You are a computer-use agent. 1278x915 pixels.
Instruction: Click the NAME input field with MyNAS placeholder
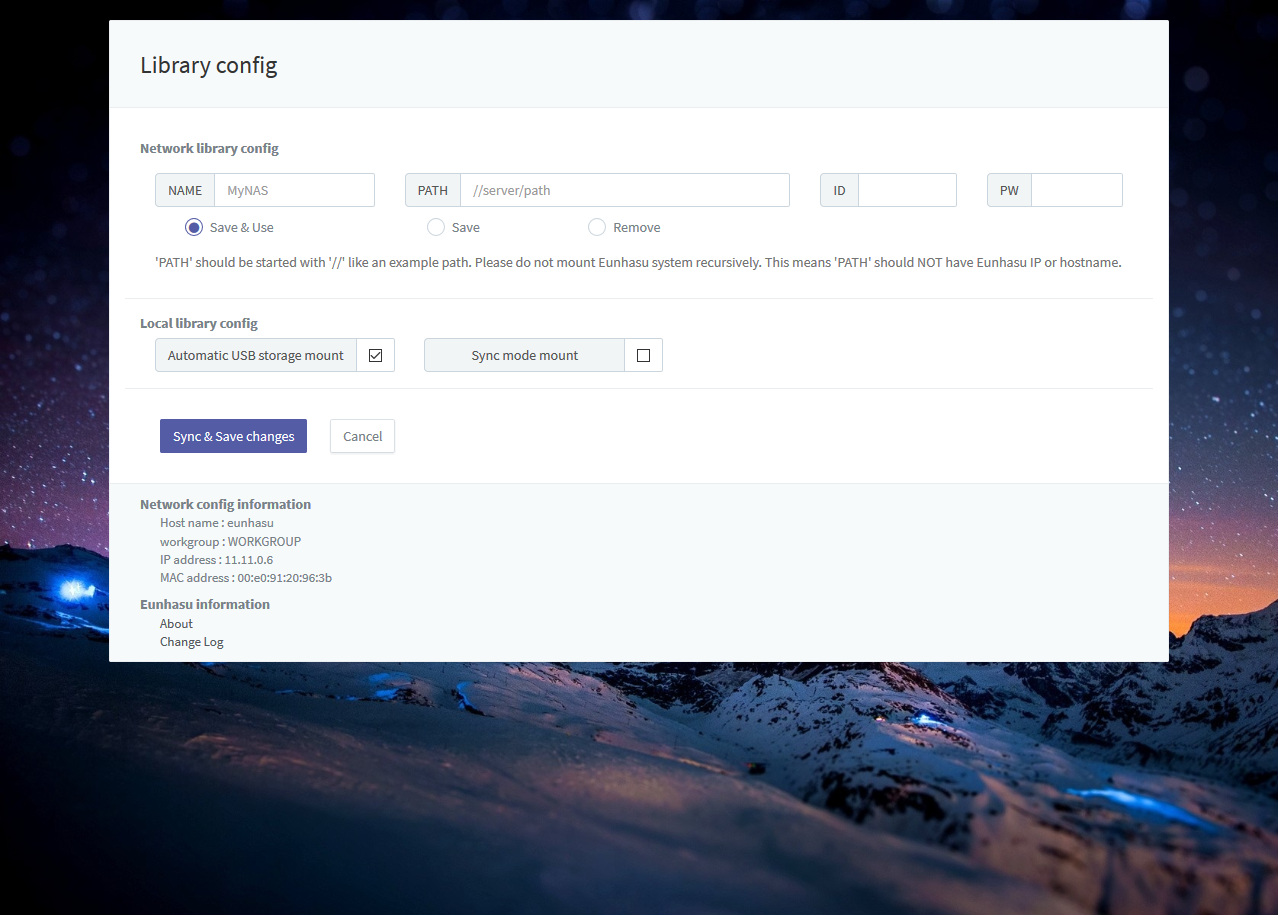pyautogui.click(x=294, y=190)
